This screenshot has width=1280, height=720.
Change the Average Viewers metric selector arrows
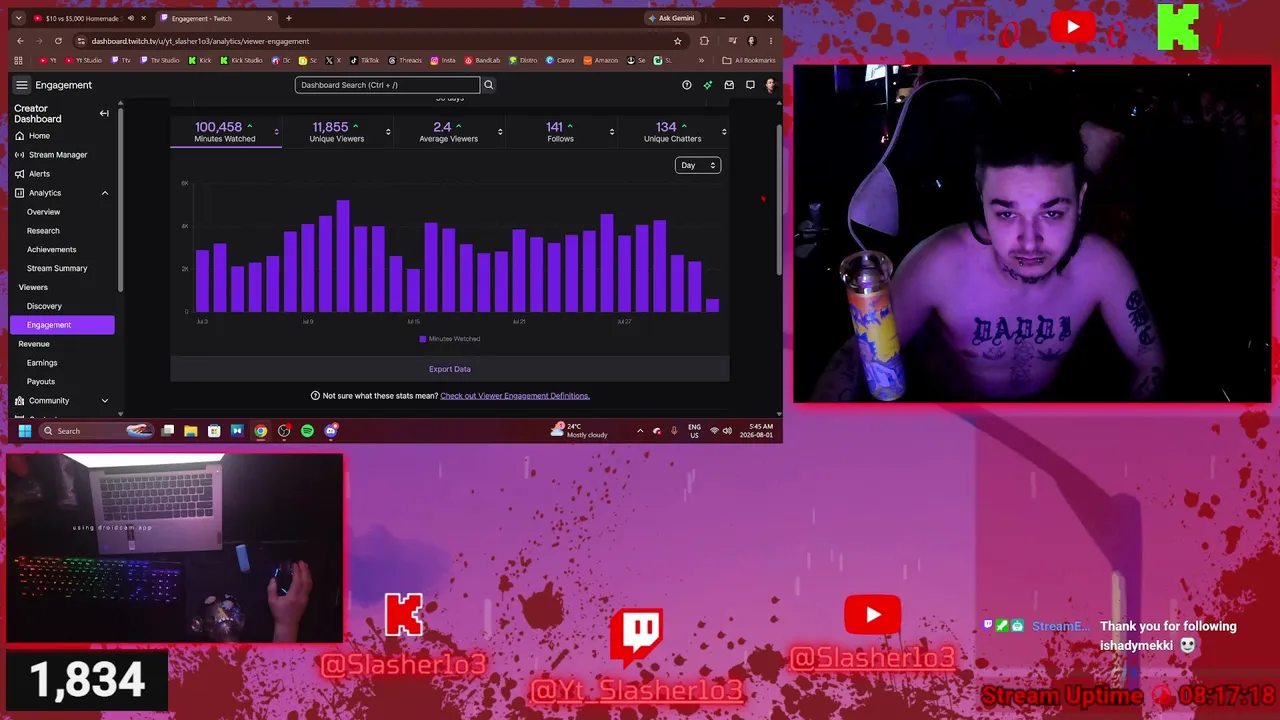coord(500,132)
